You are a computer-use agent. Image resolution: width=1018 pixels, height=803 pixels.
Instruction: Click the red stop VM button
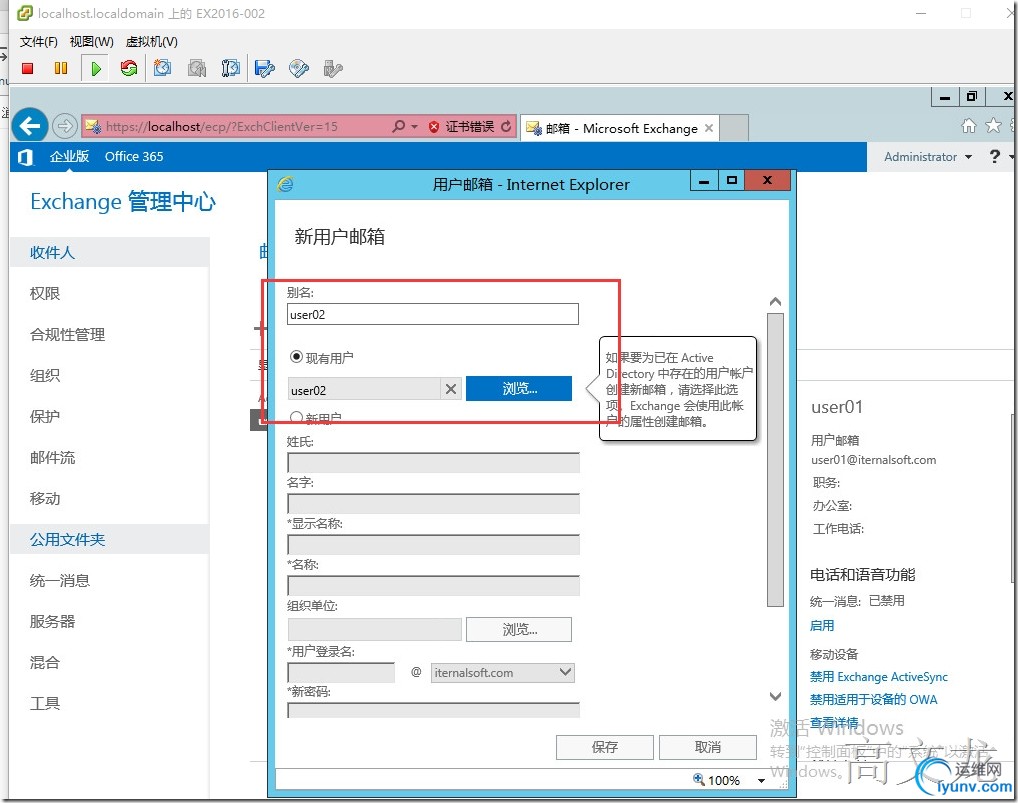click(x=27, y=68)
